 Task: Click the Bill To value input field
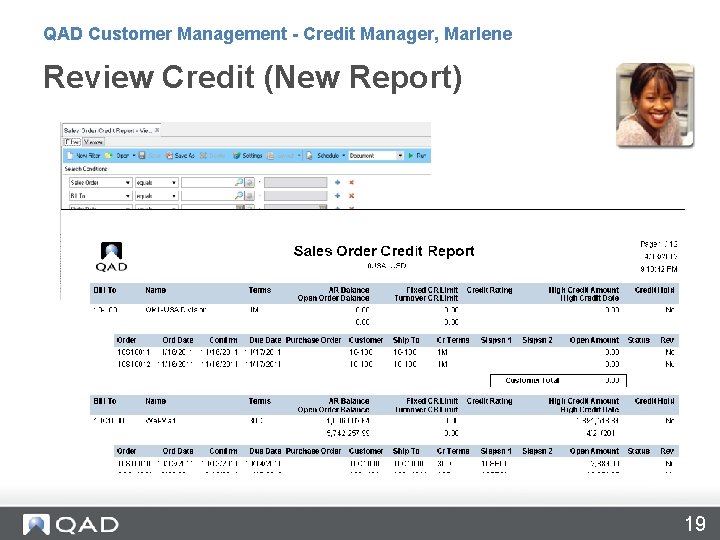[208, 196]
